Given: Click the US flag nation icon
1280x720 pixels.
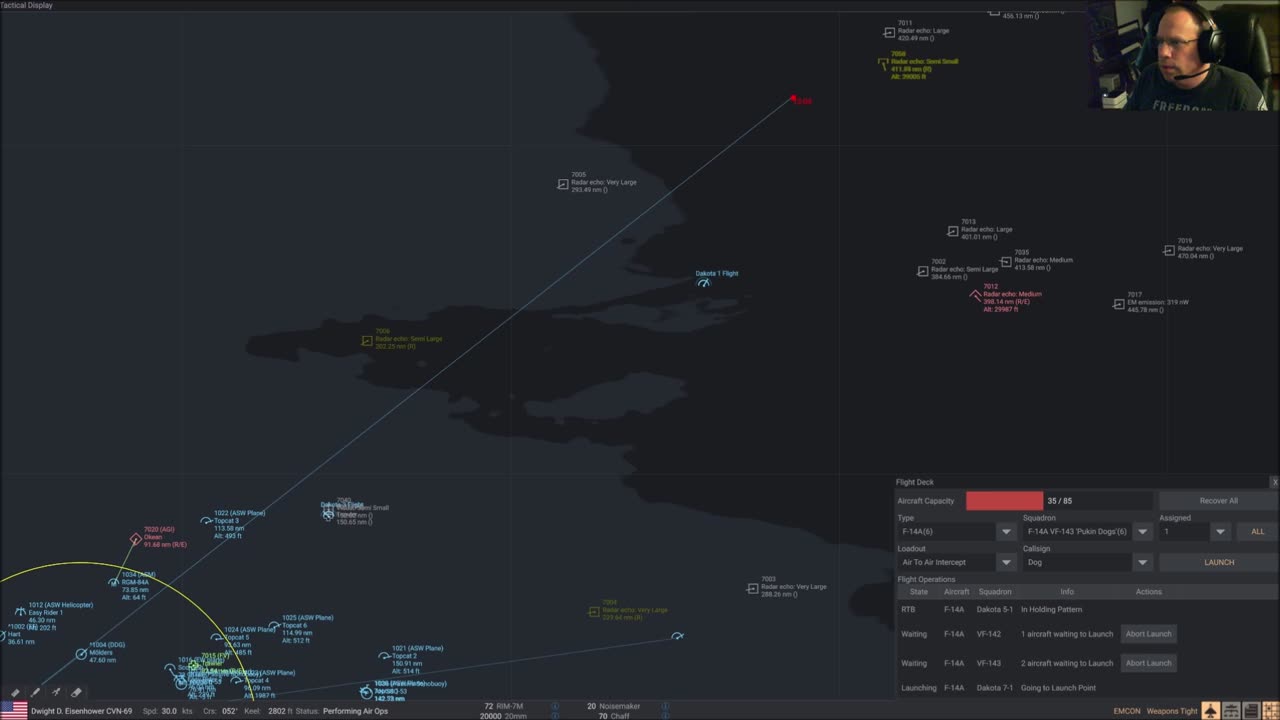Looking at the screenshot, I should [x=13, y=711].
